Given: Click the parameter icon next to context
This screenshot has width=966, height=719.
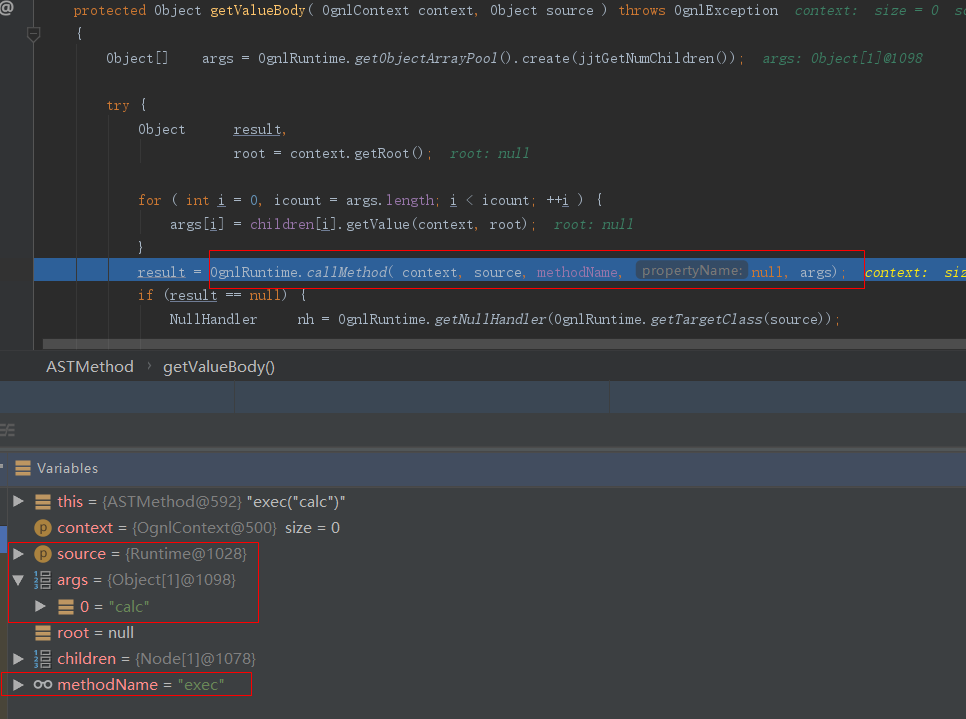Looking at the screenshot, I should click(x=43, y=528).
